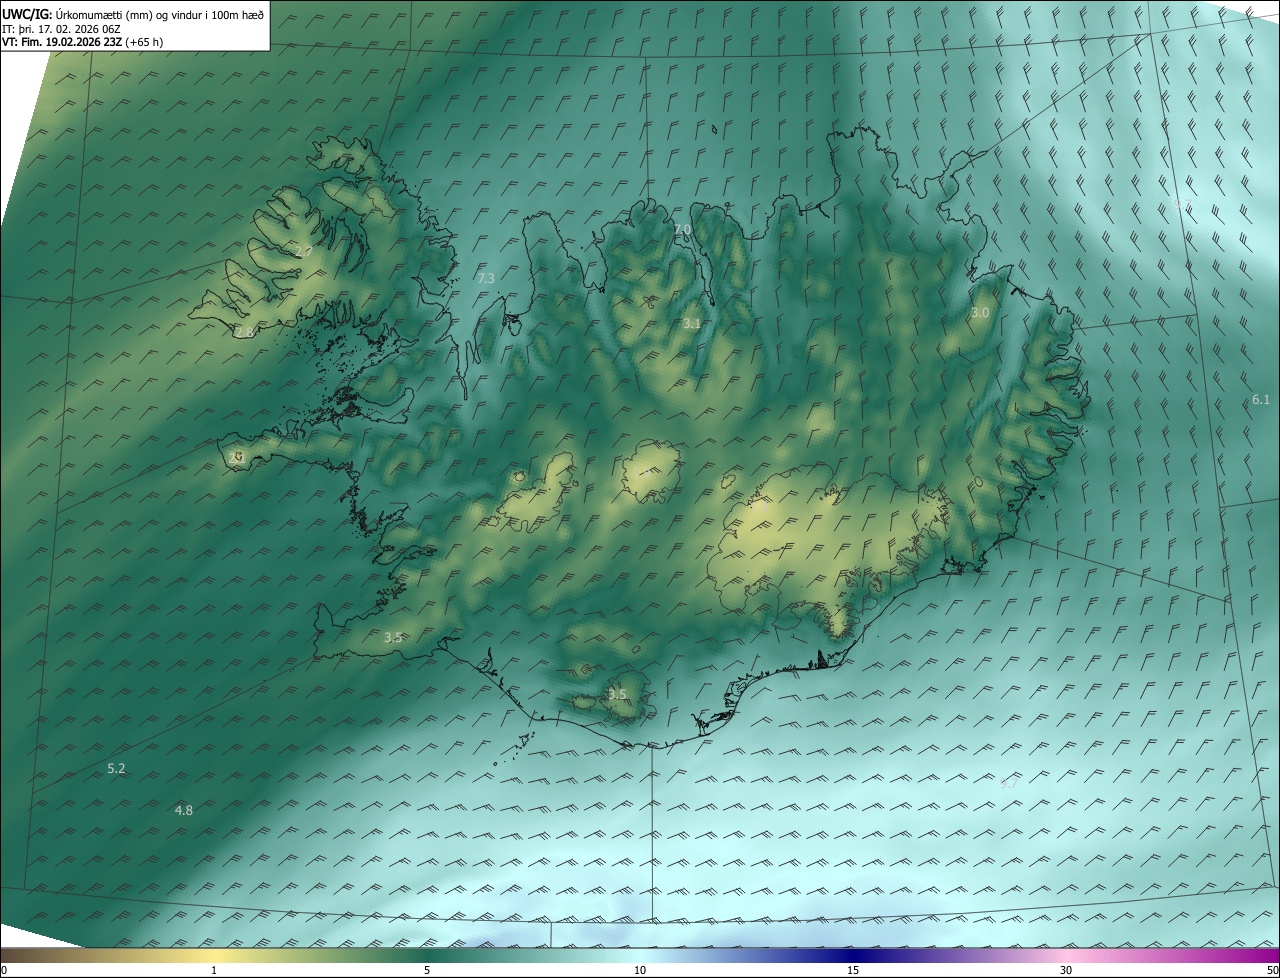Select the 2.8 value label on the map
The width and height of the screenshot is (1280, 978).
(x=244, y=332)
